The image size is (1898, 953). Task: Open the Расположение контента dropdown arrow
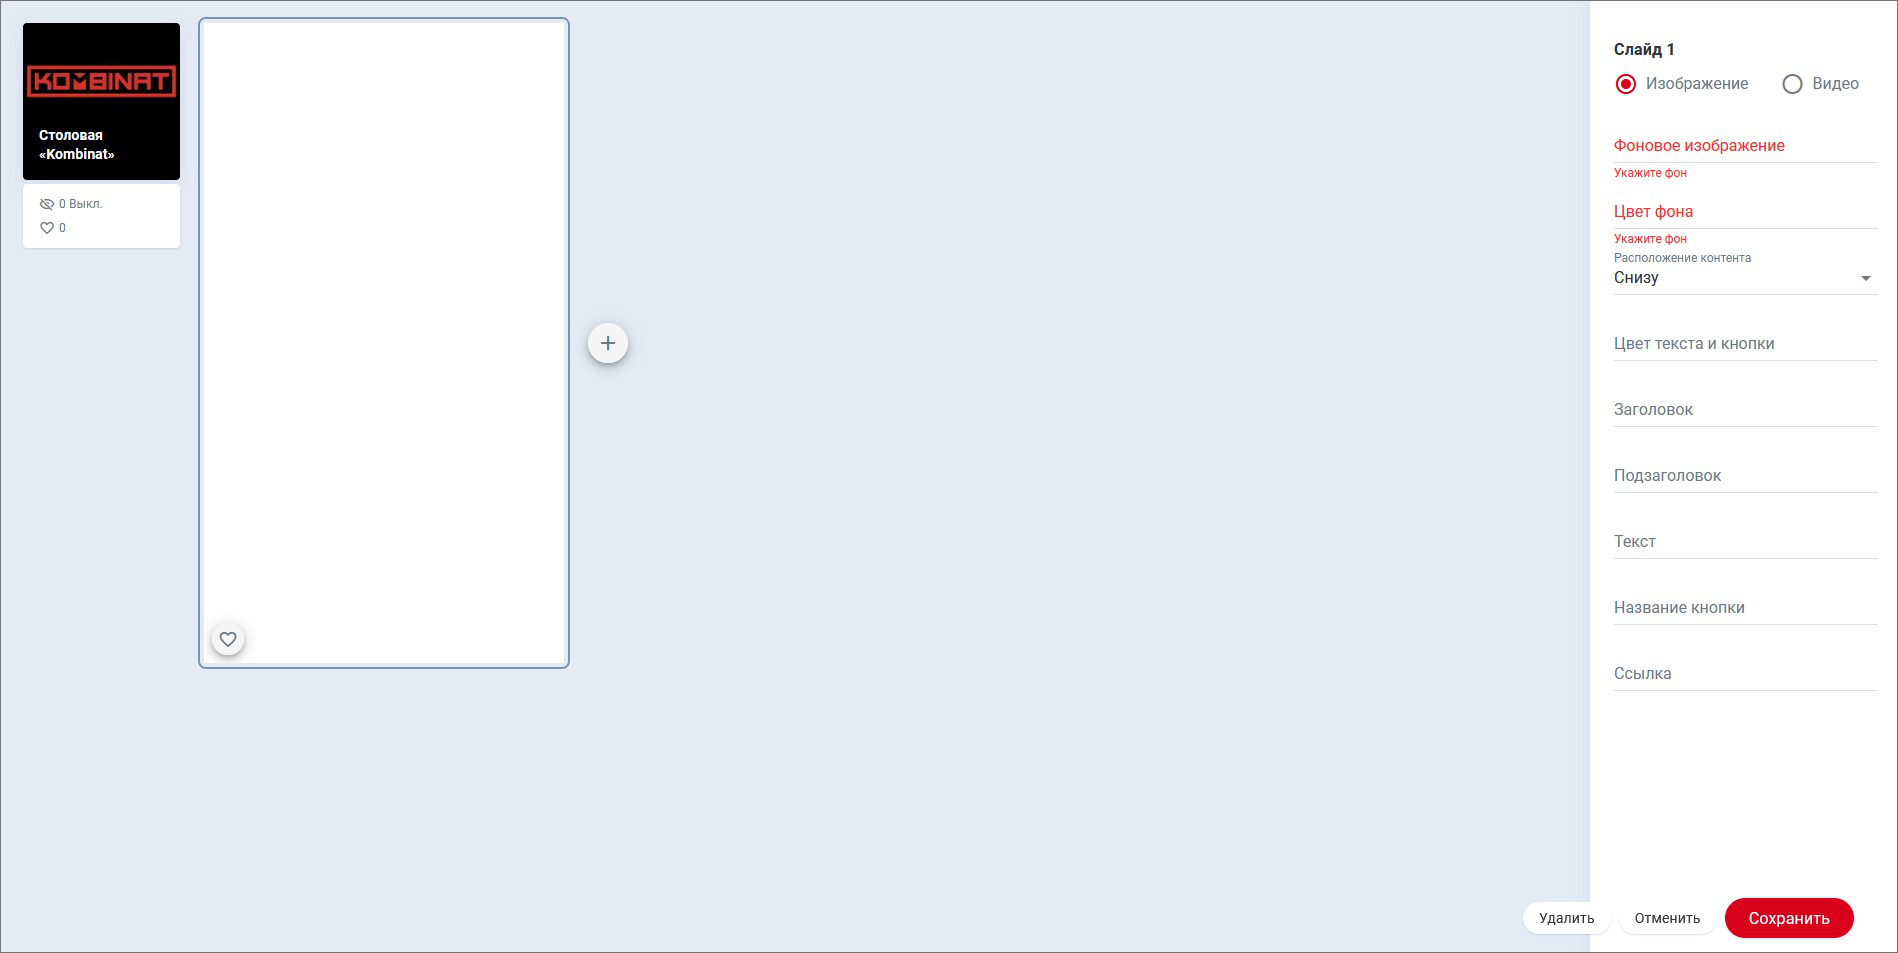coord(1865,278)
